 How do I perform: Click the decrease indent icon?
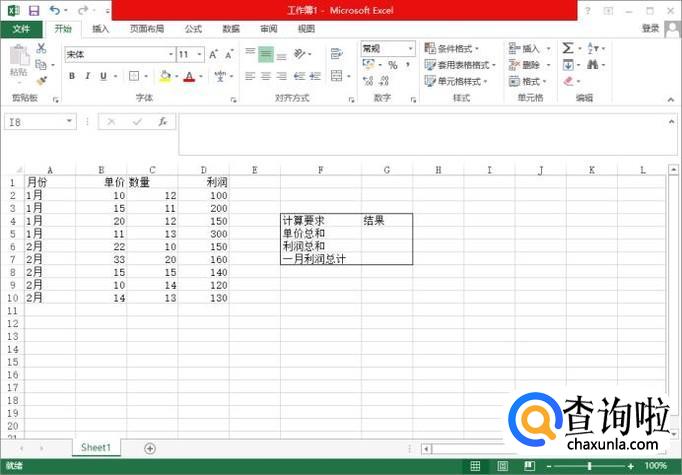point(299,76)
